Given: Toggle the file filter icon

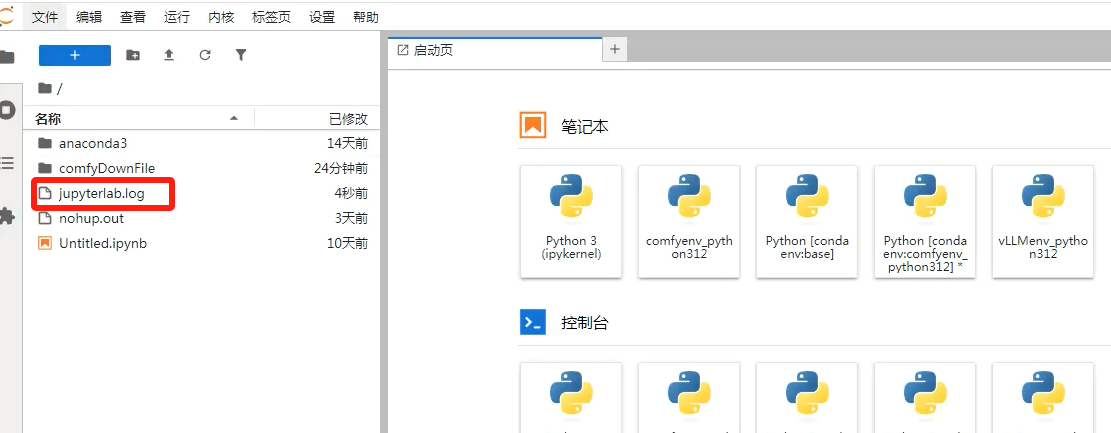Looking at the screenshot, I should (x=241, y=55).
